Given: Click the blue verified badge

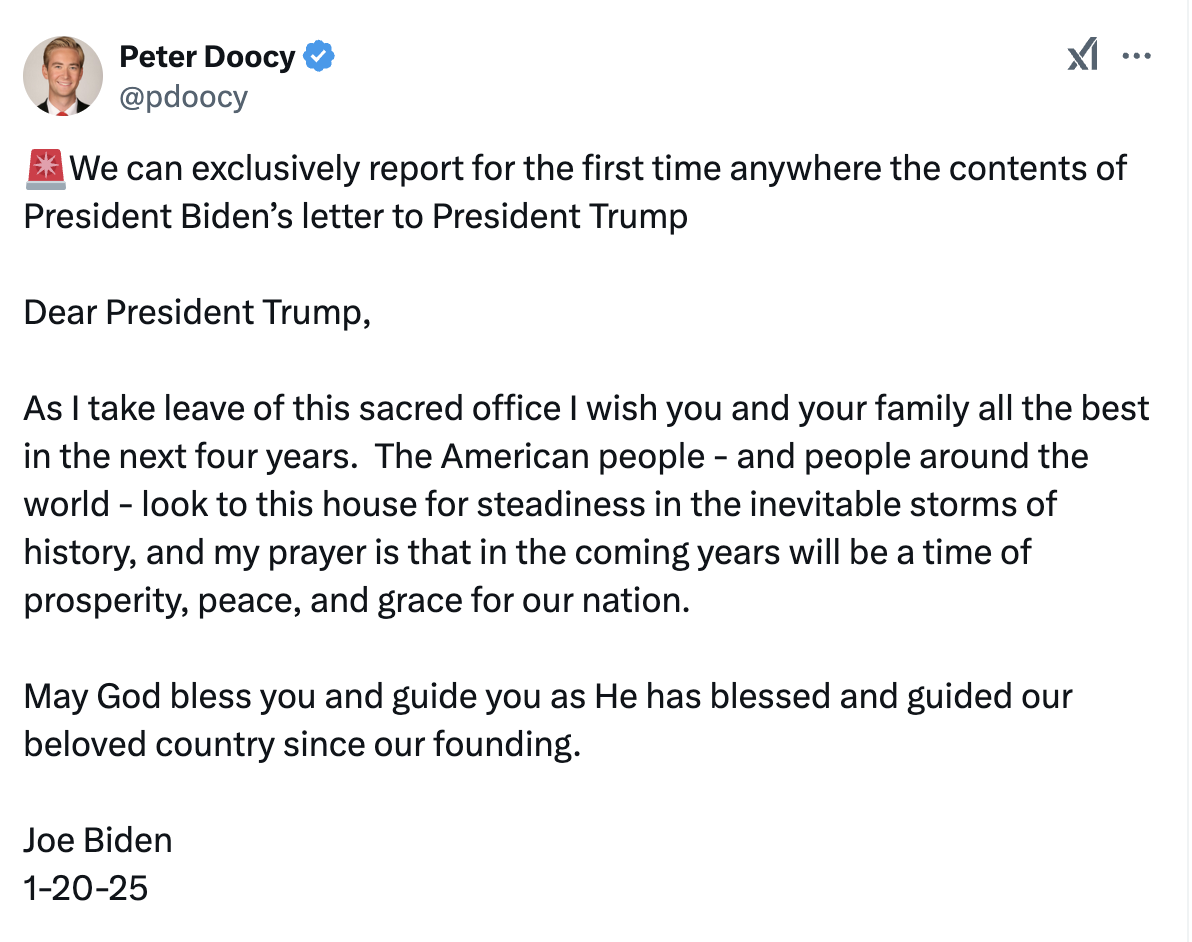Looking at the screenshot, I should coord(319,57).
